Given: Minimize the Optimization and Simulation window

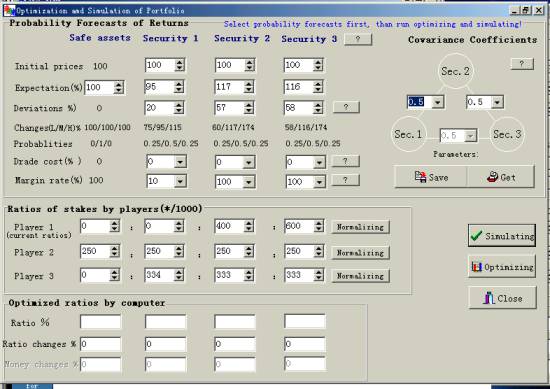Looking at the screenshot, I should (514, 11).
